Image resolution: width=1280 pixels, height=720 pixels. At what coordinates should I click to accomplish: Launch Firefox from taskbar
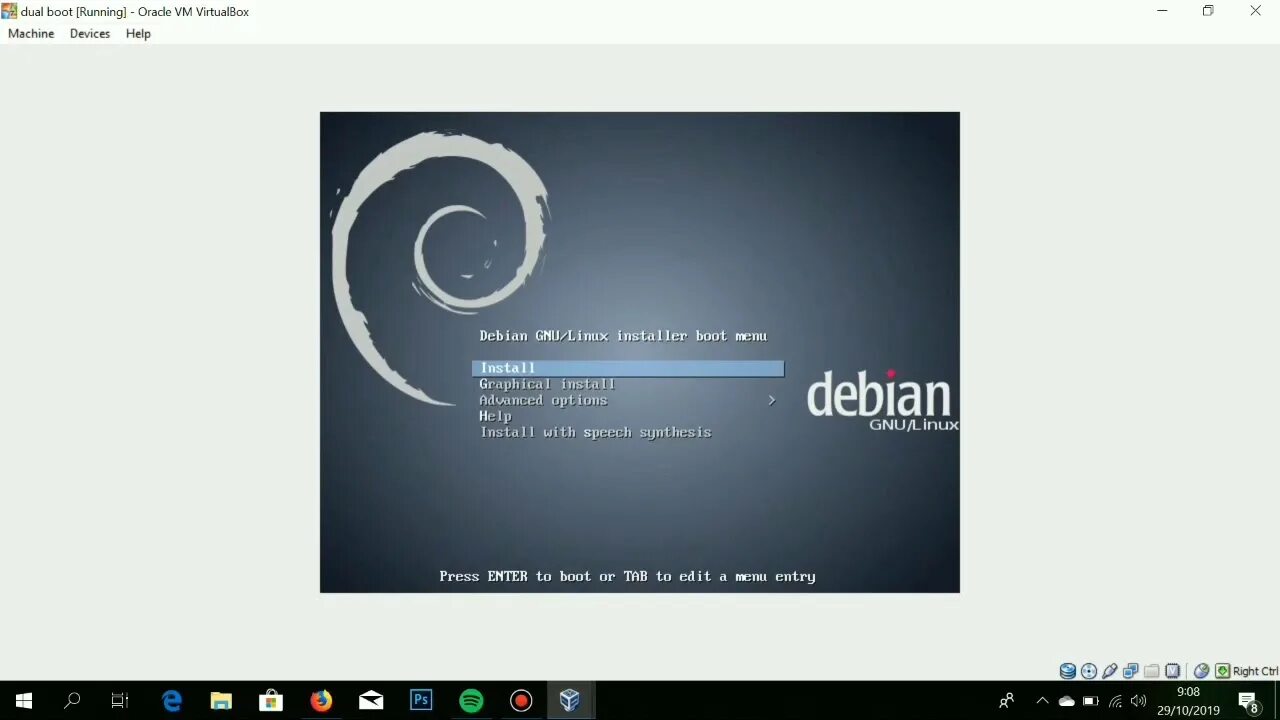point(321,700)
